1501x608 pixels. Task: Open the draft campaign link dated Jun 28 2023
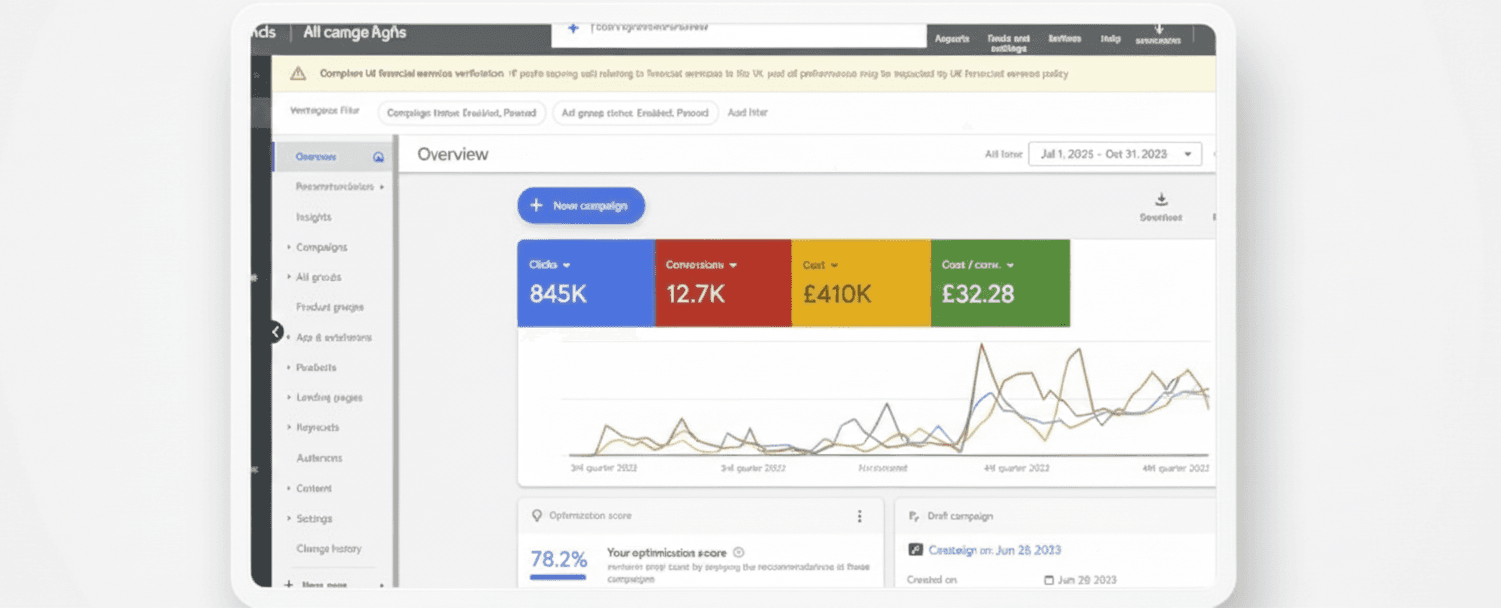994,550
